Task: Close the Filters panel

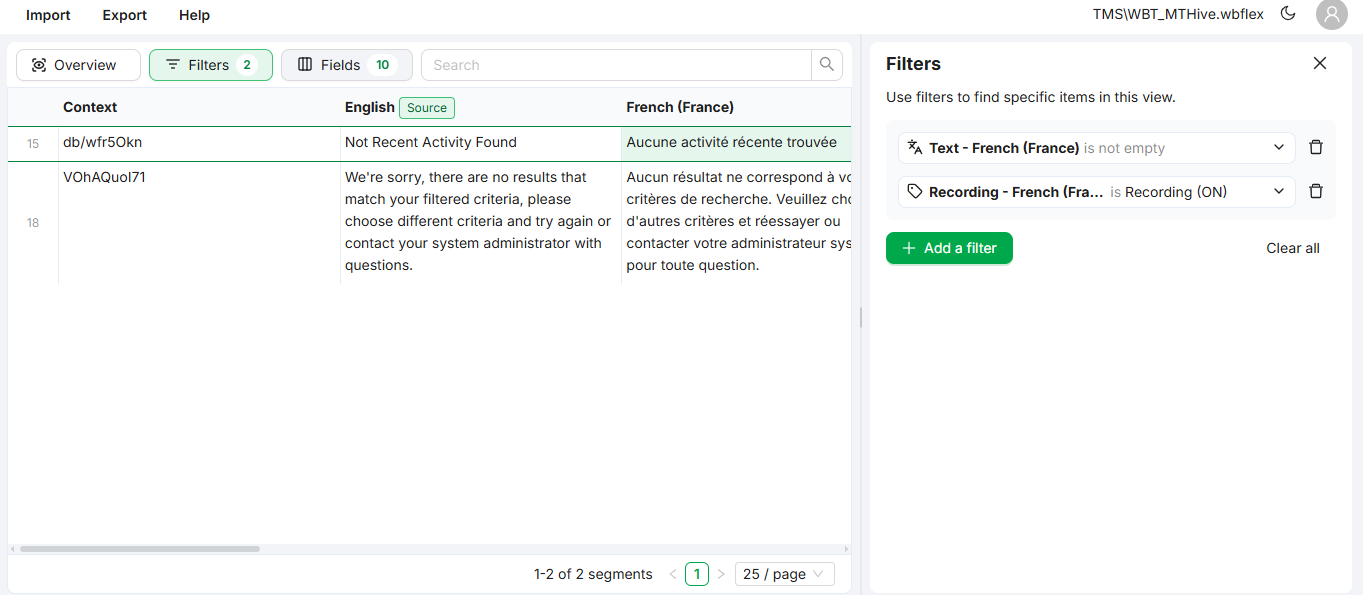Action: tap(1320, 63)
